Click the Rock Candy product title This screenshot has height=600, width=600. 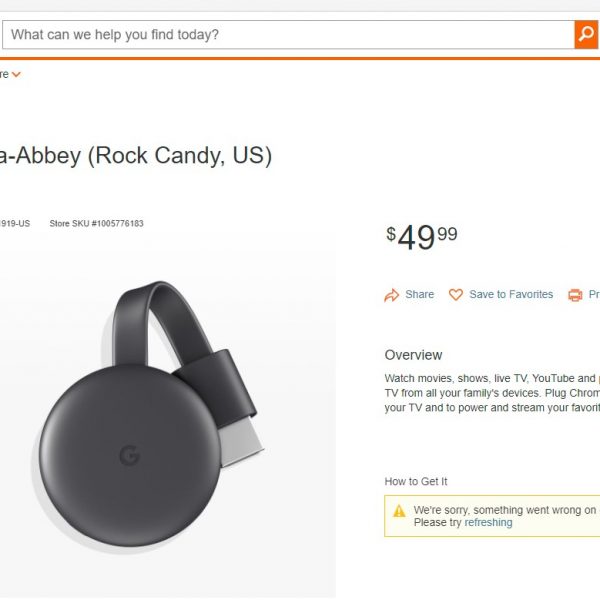(x=136, y=157)
